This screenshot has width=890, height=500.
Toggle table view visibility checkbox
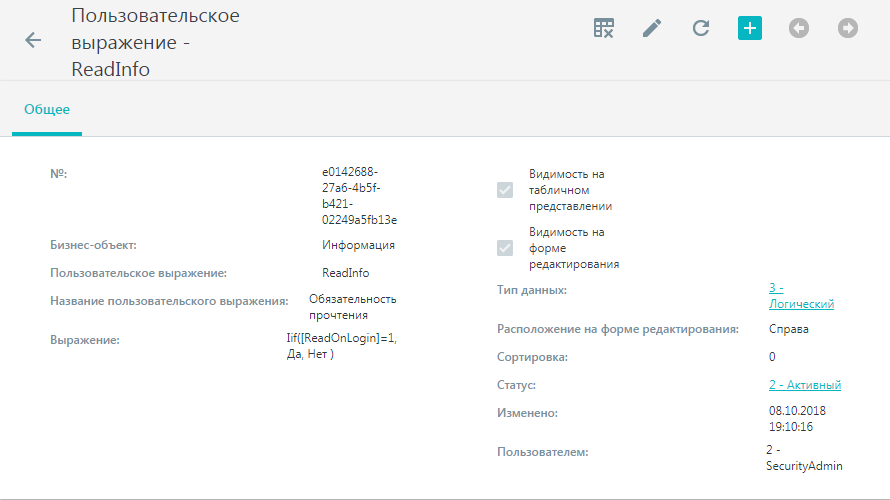[x=505, y=190]
